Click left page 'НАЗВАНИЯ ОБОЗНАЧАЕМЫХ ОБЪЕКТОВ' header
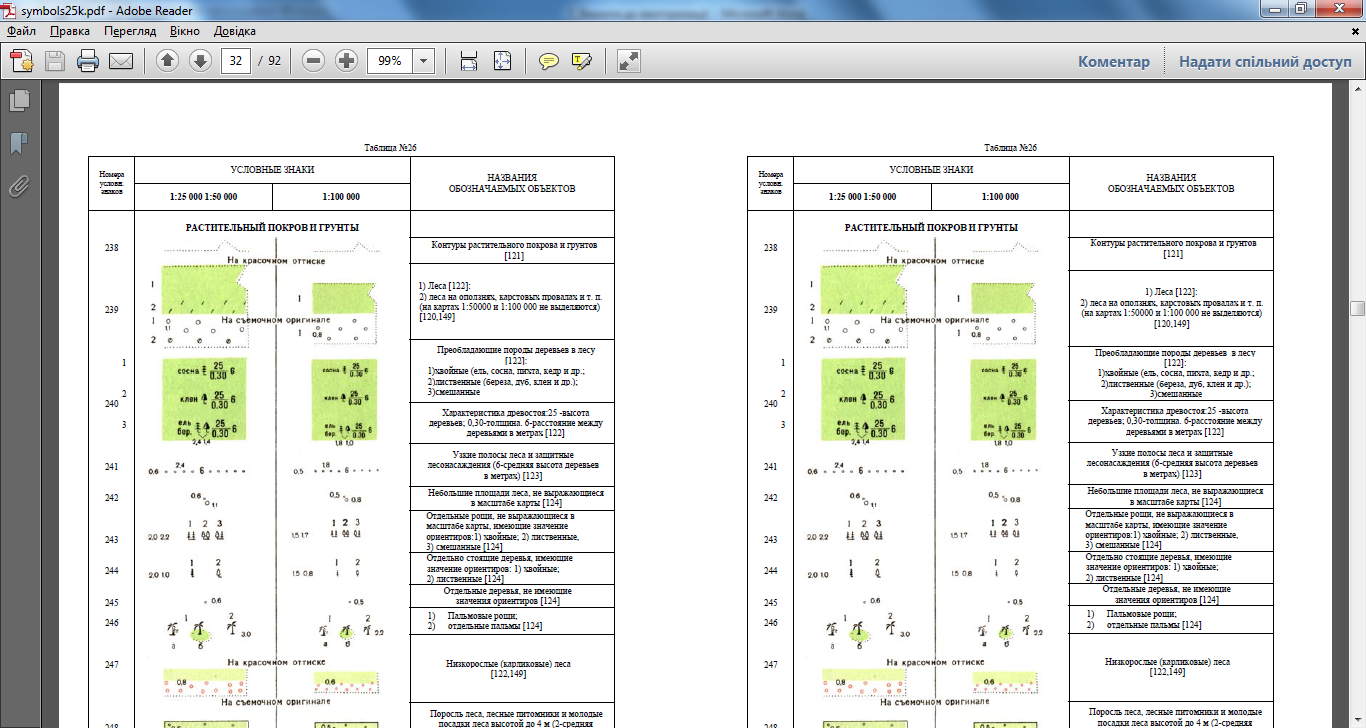The height and width of the screenshot is (728, 1366). 512,182
